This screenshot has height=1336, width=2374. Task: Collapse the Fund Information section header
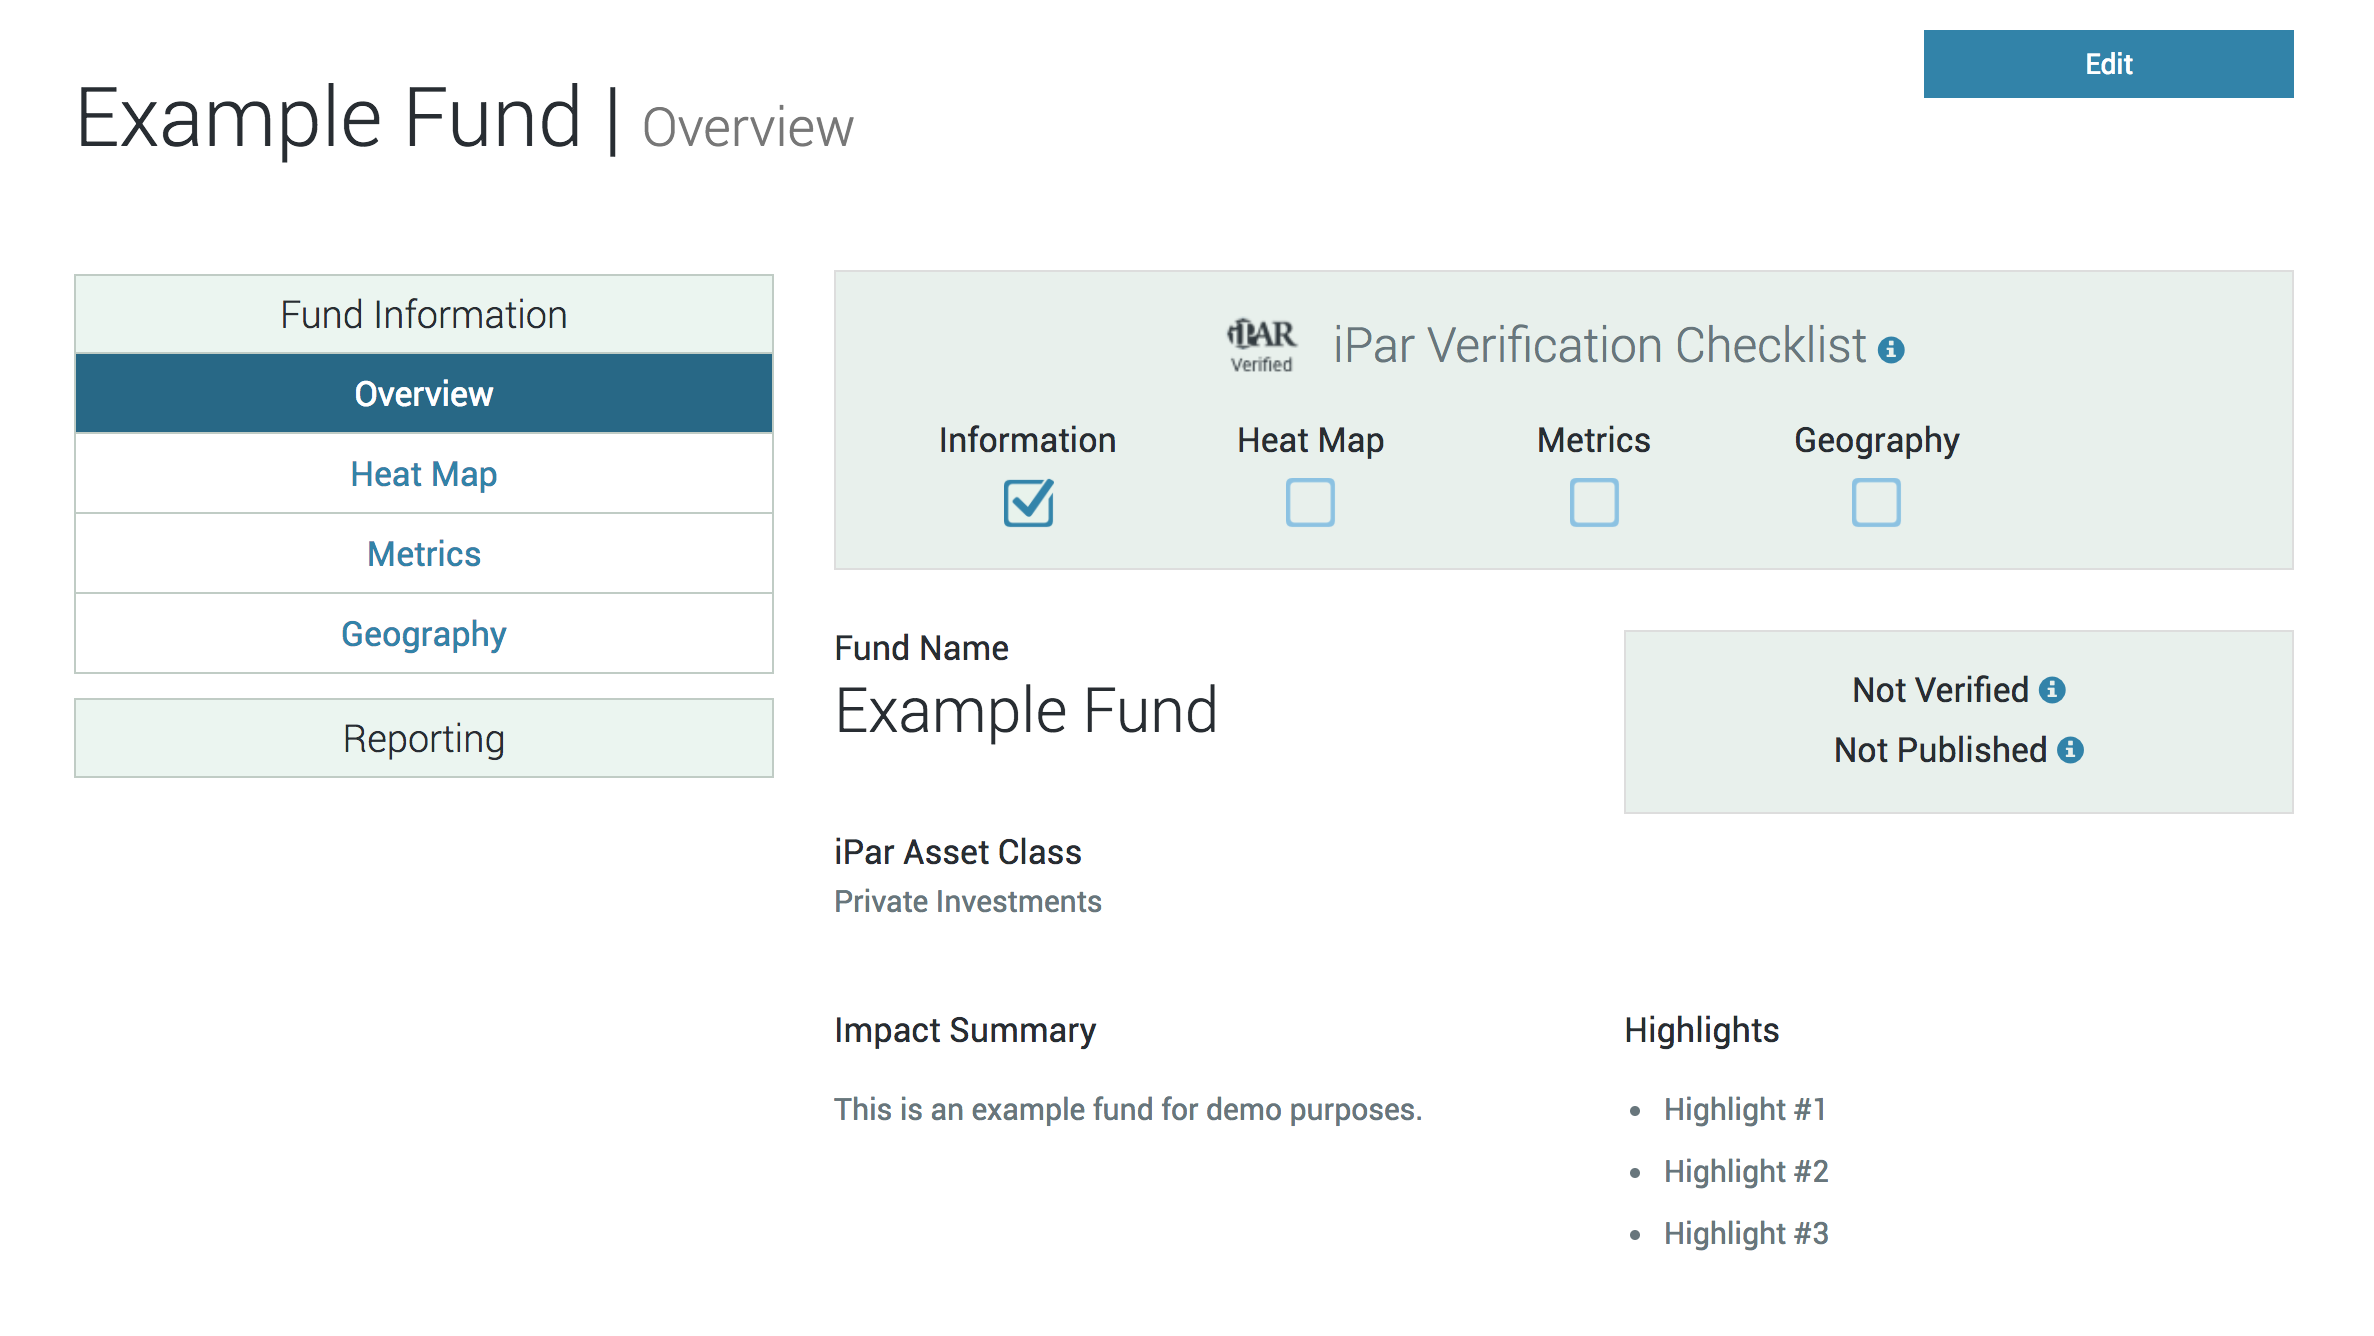tap(424, 315)
